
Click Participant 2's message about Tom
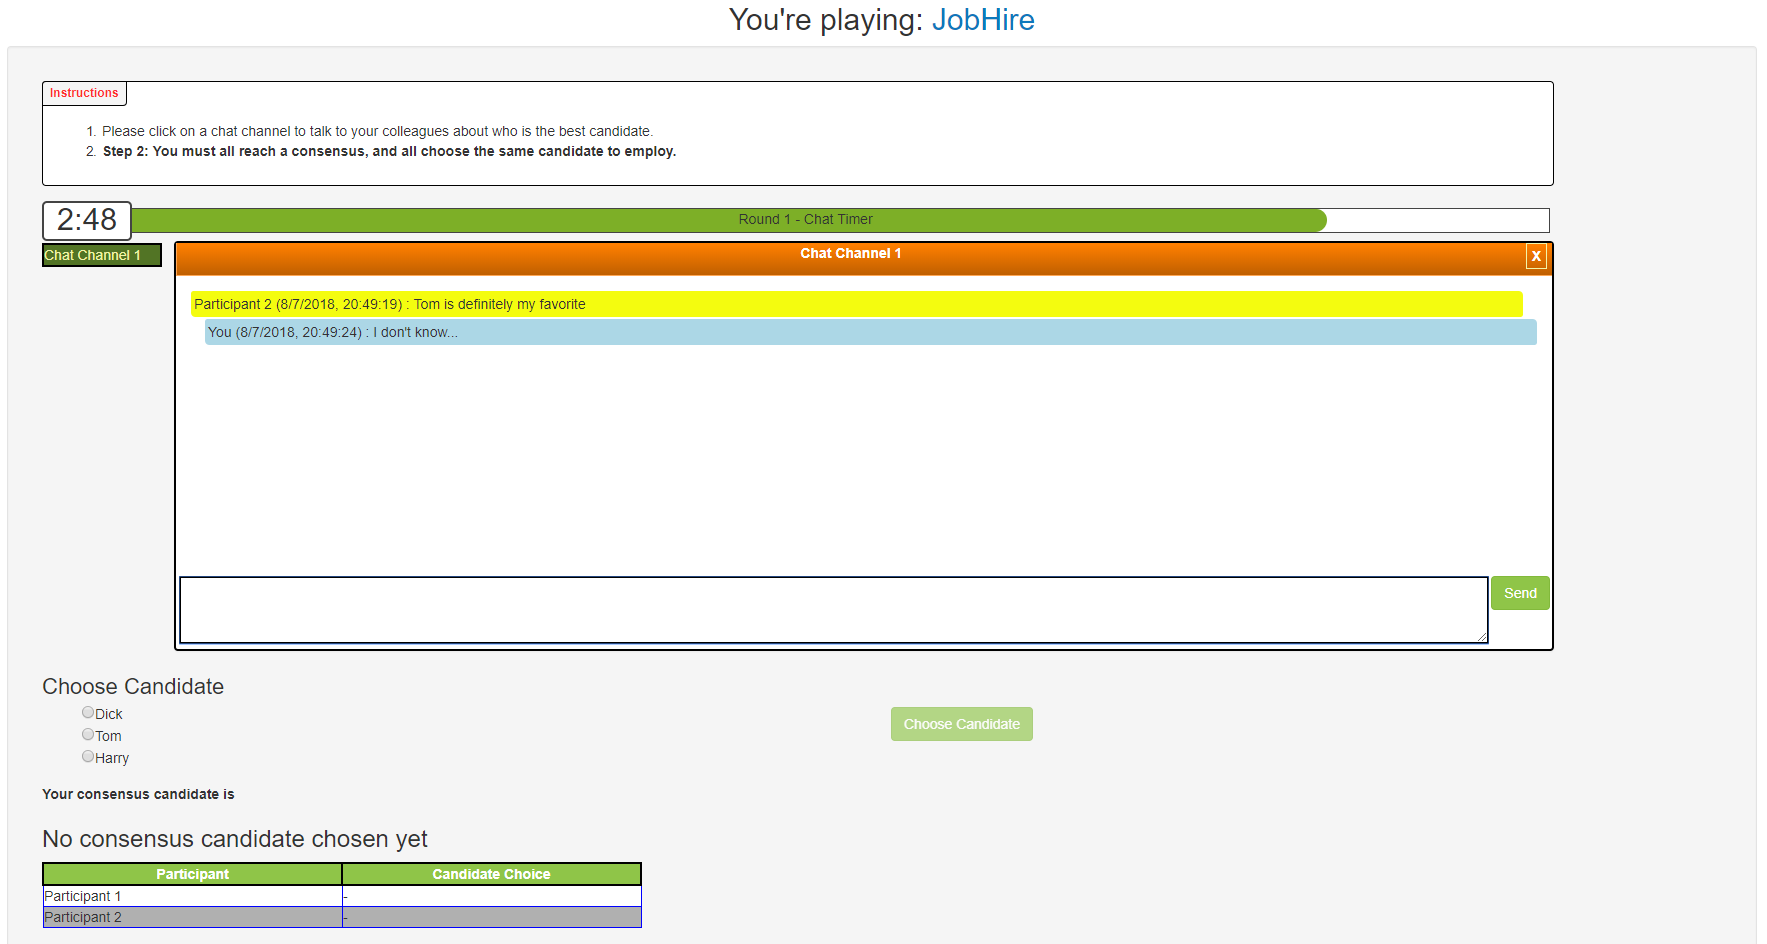pos(856,304)
